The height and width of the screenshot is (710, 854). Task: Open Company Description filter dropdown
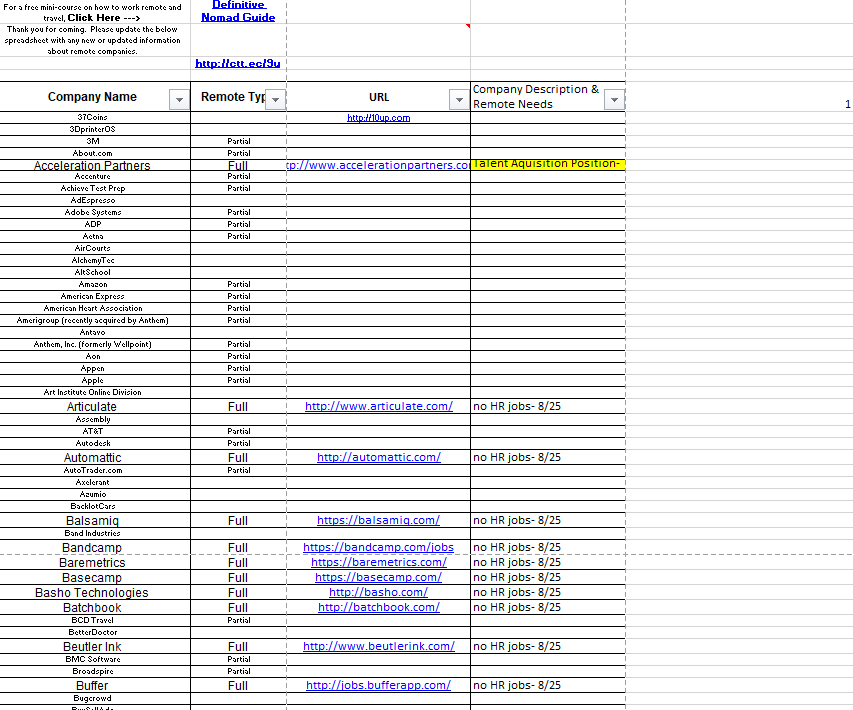click(614, 100)
